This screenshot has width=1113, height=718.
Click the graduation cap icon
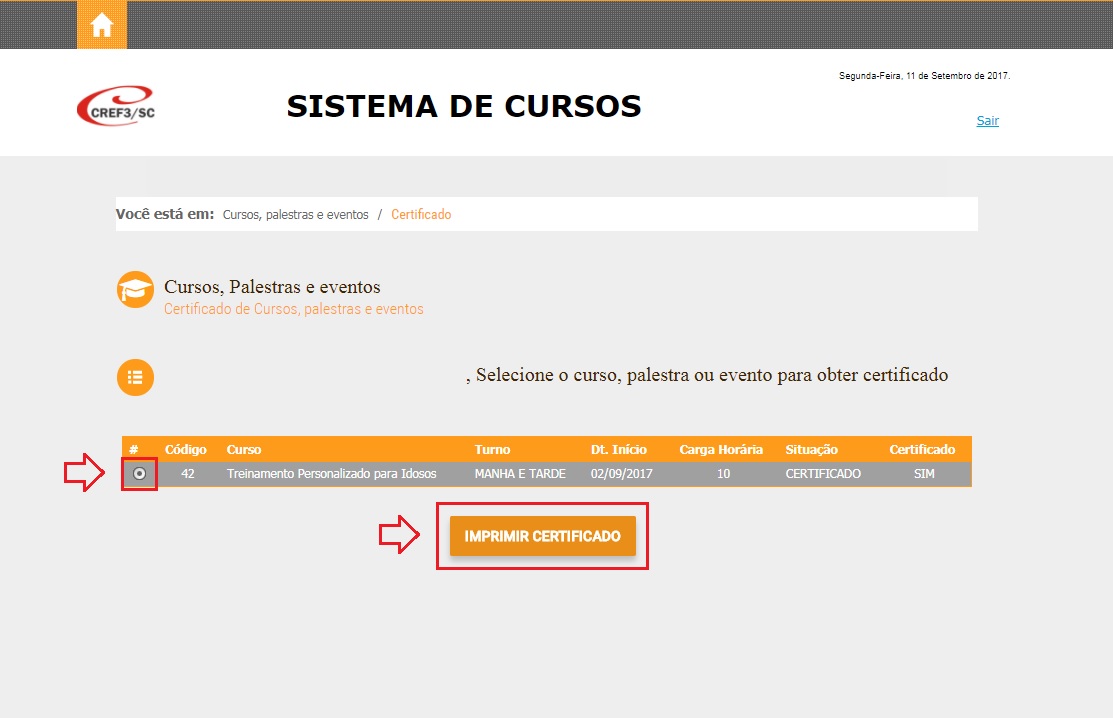[x=135, y=290]
